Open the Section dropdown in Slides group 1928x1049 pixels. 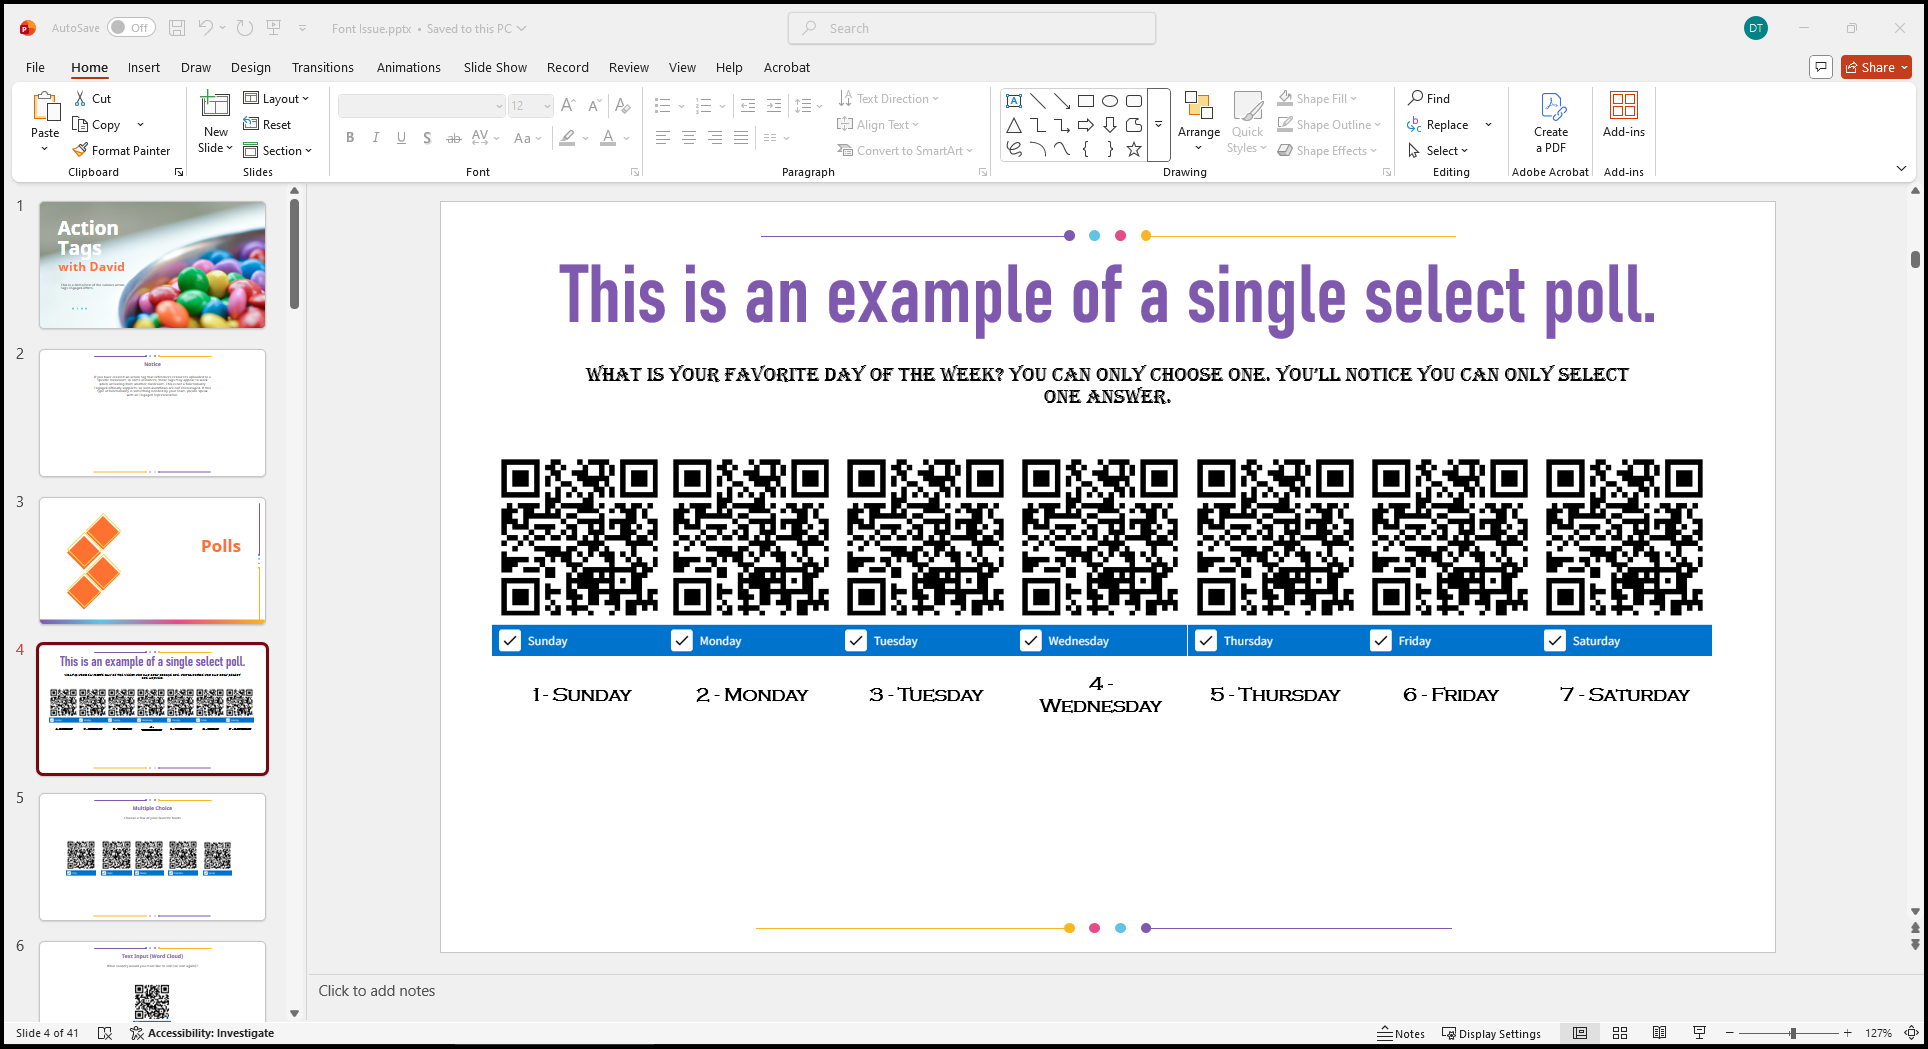(280, 150)
